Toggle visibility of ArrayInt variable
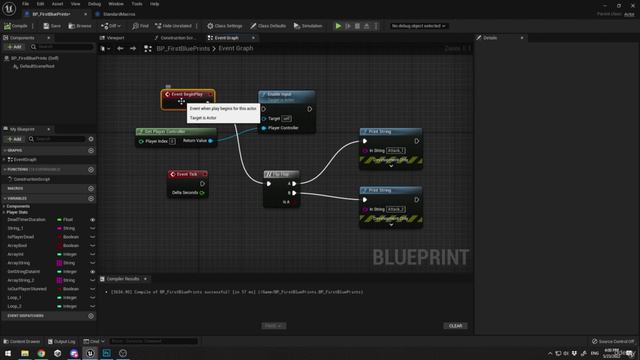This screenshot has width=640, height=360. [x=93, y=254]
